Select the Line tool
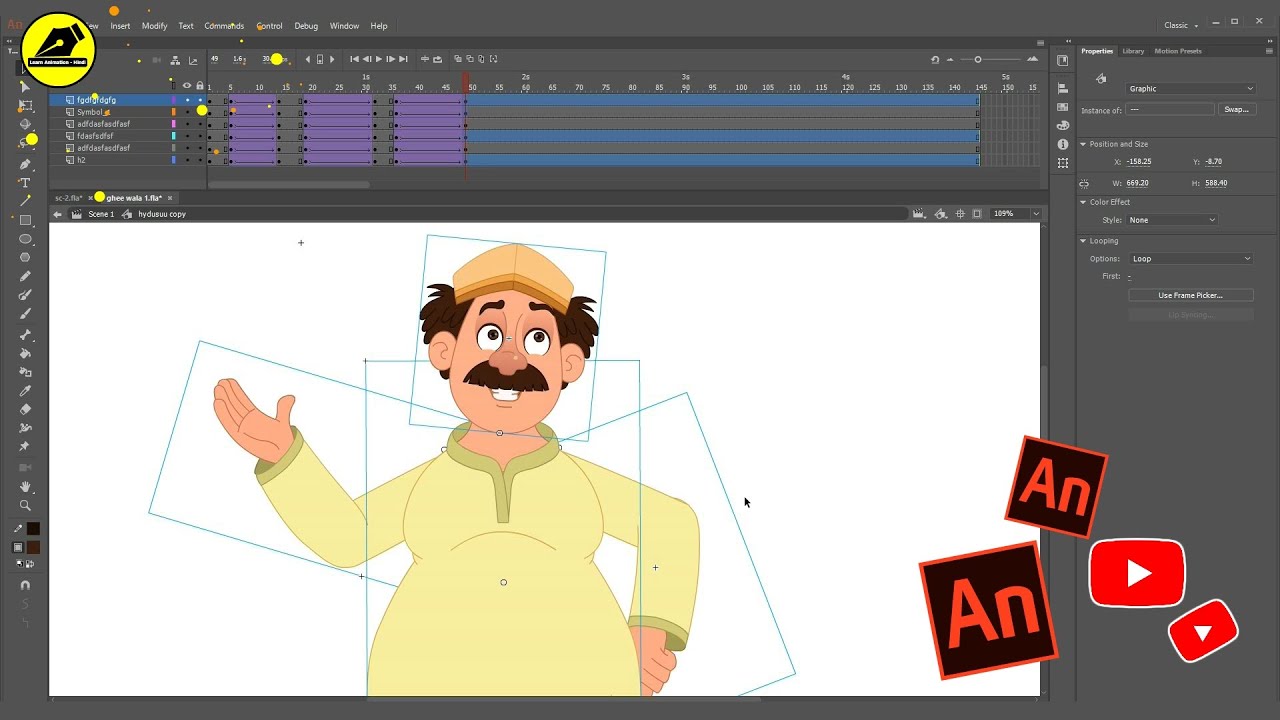Viewport: 1280px width, 720px height. coord(25,201)
